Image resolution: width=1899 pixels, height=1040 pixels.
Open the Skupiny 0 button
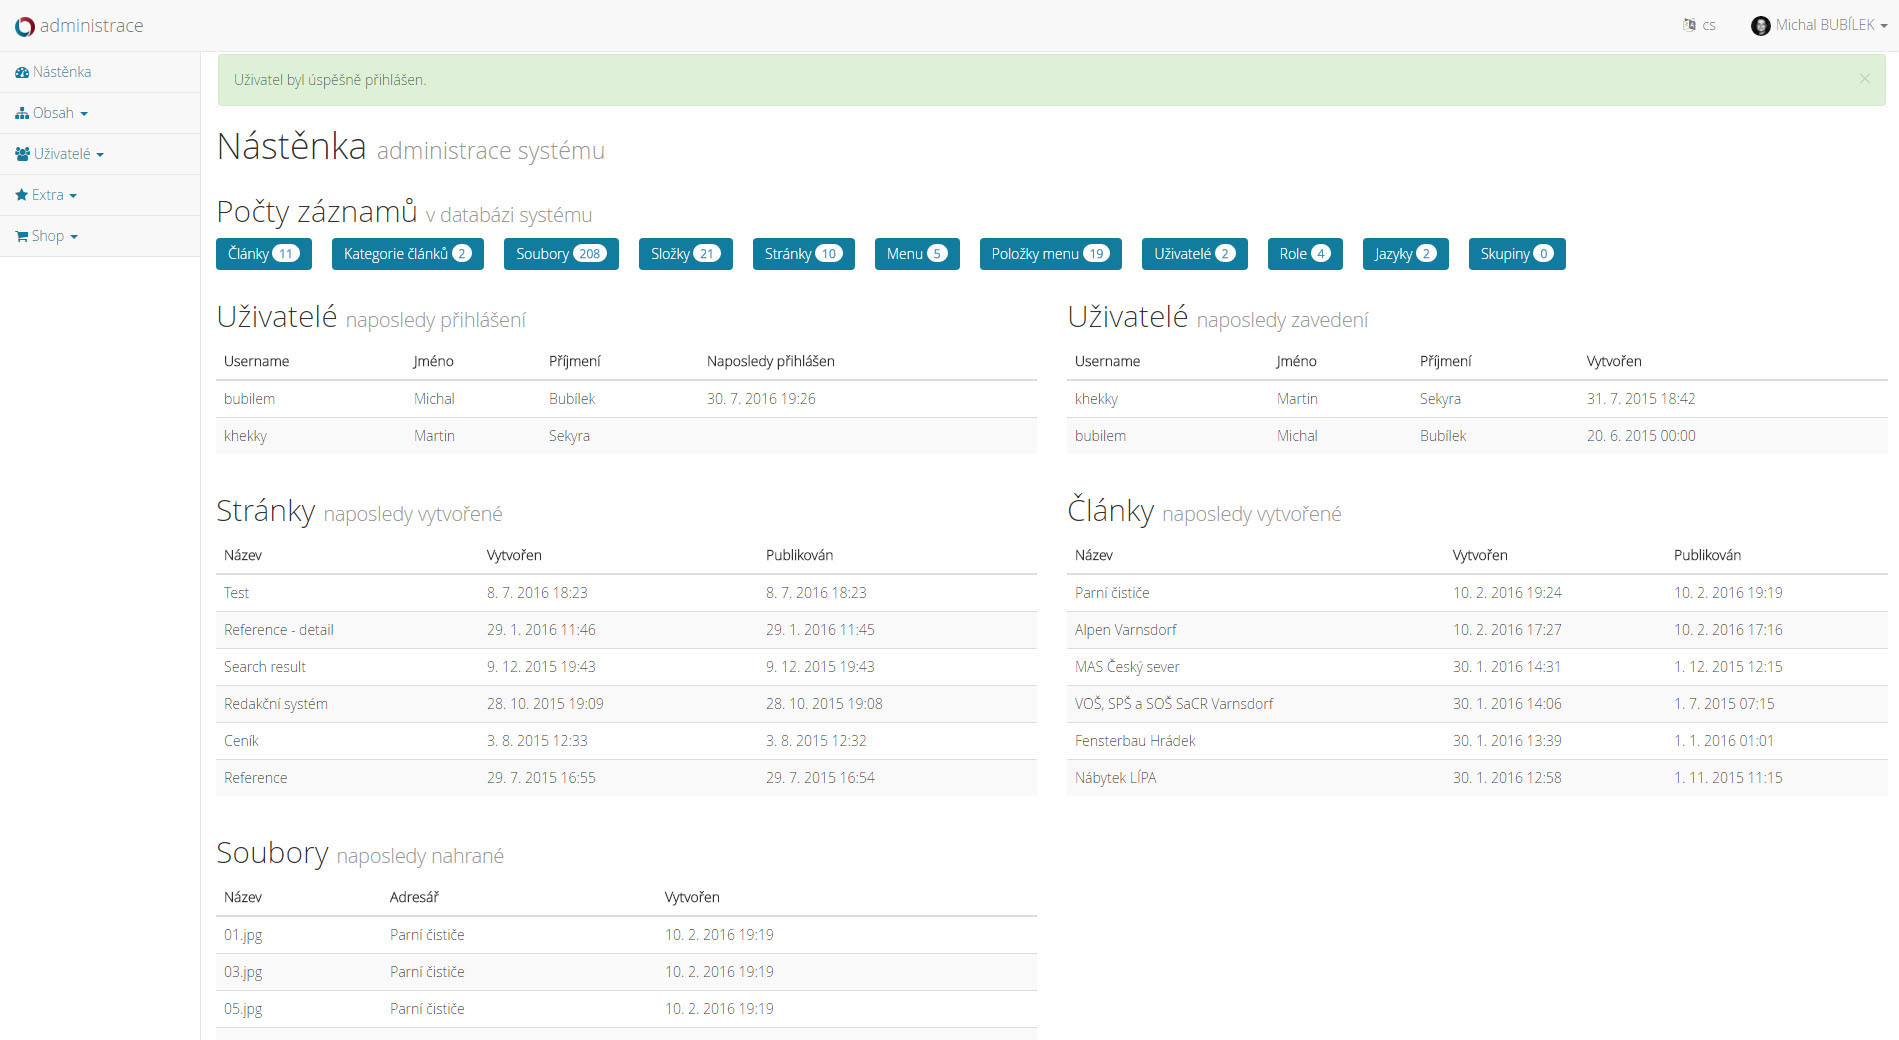pyautogui.click(x=1517, y=254)
